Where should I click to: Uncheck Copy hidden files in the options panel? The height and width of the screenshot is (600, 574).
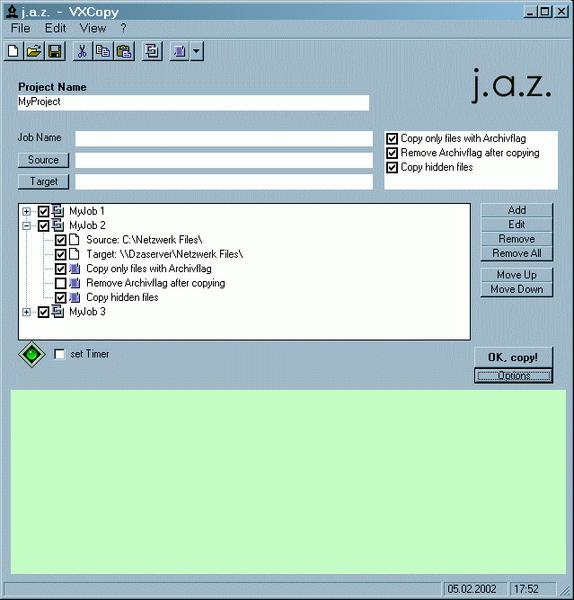[x=392, y=168]
